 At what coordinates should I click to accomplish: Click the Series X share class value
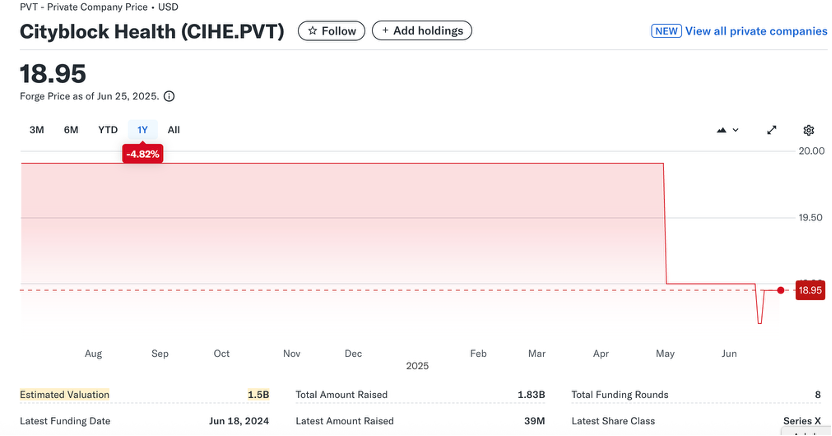click(802, 421)
